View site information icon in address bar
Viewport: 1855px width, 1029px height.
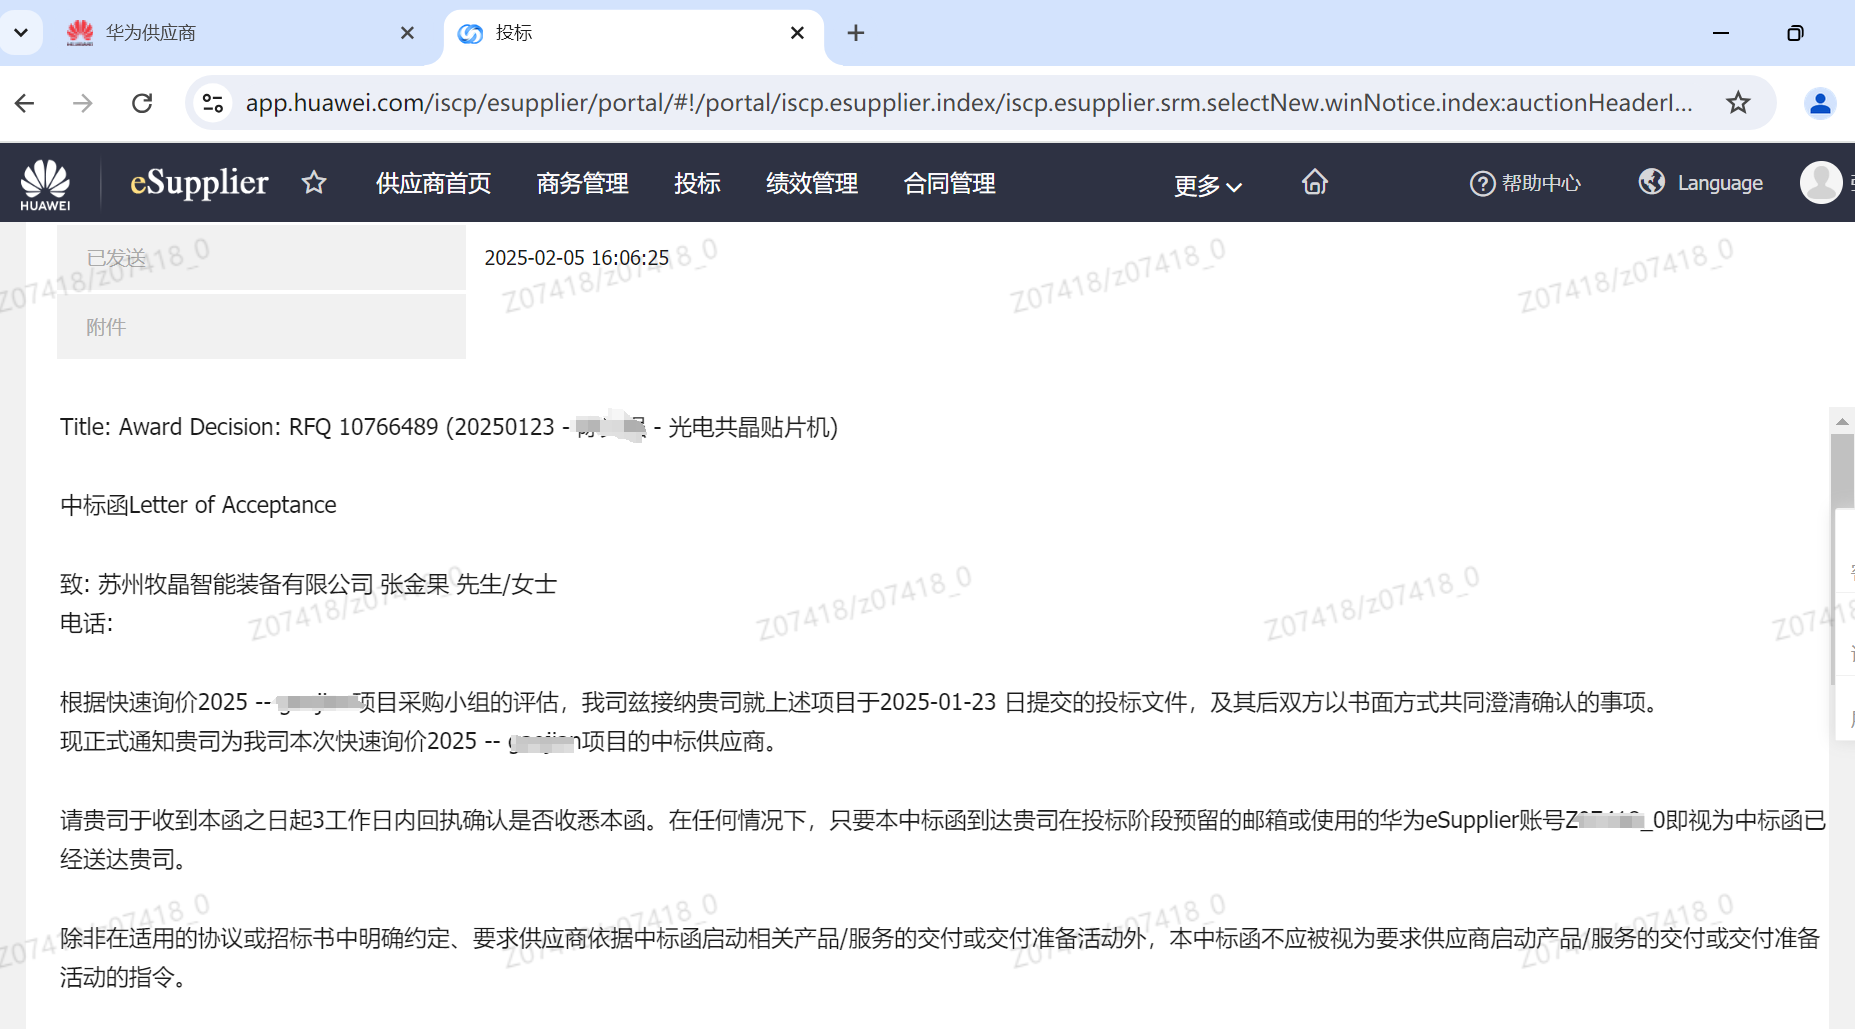pos(213,103)
